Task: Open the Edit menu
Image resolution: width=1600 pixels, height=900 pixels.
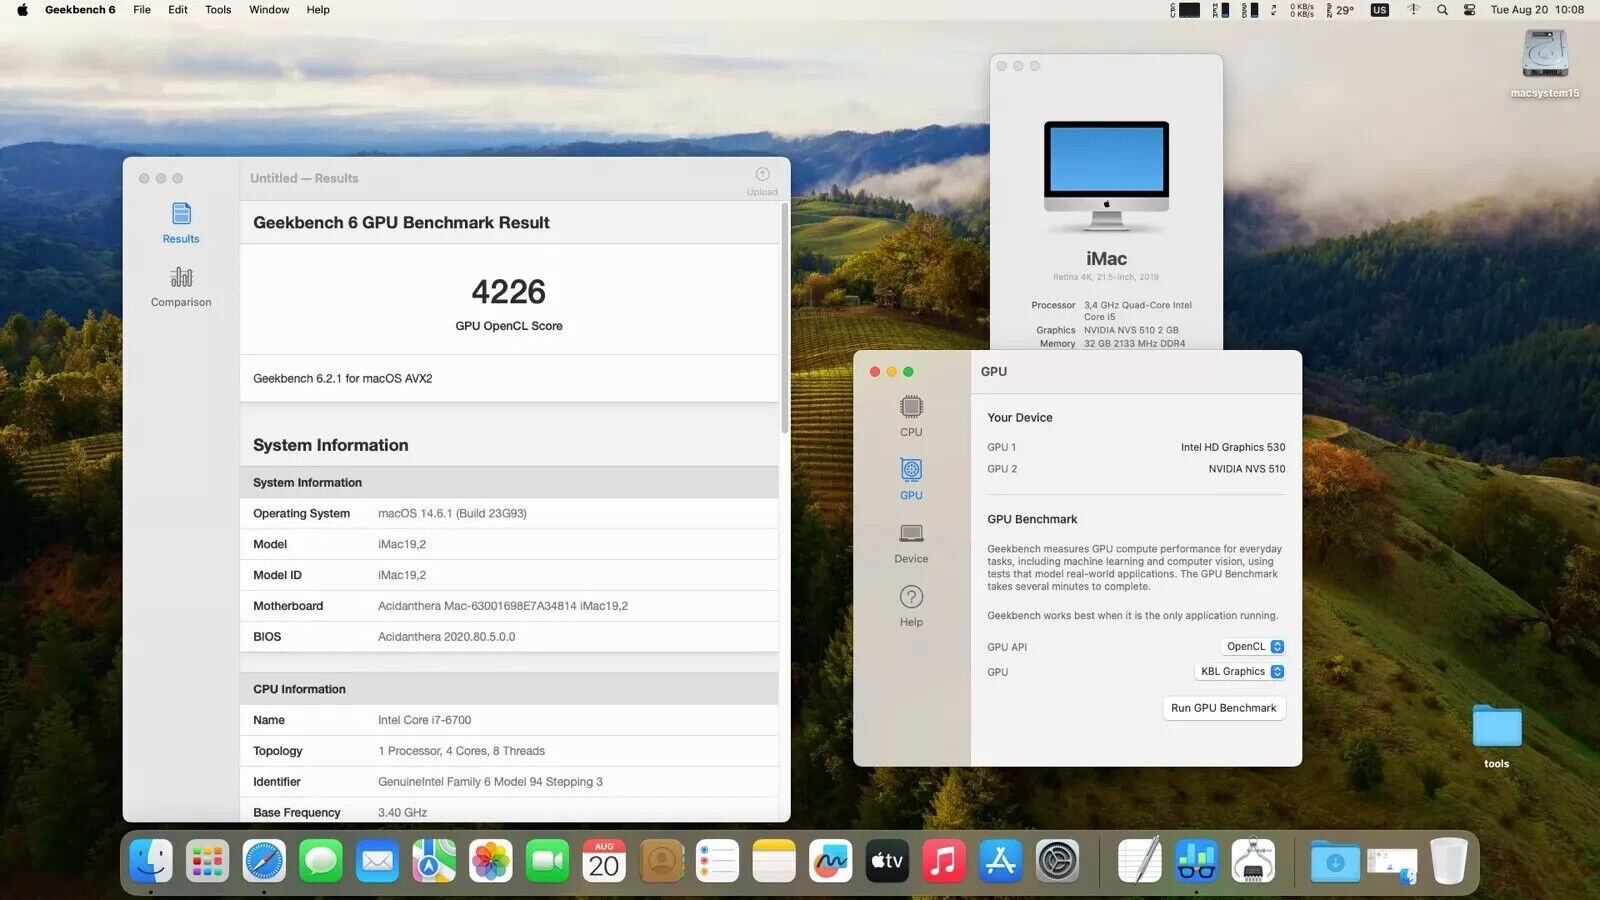Action: point(178,10)
